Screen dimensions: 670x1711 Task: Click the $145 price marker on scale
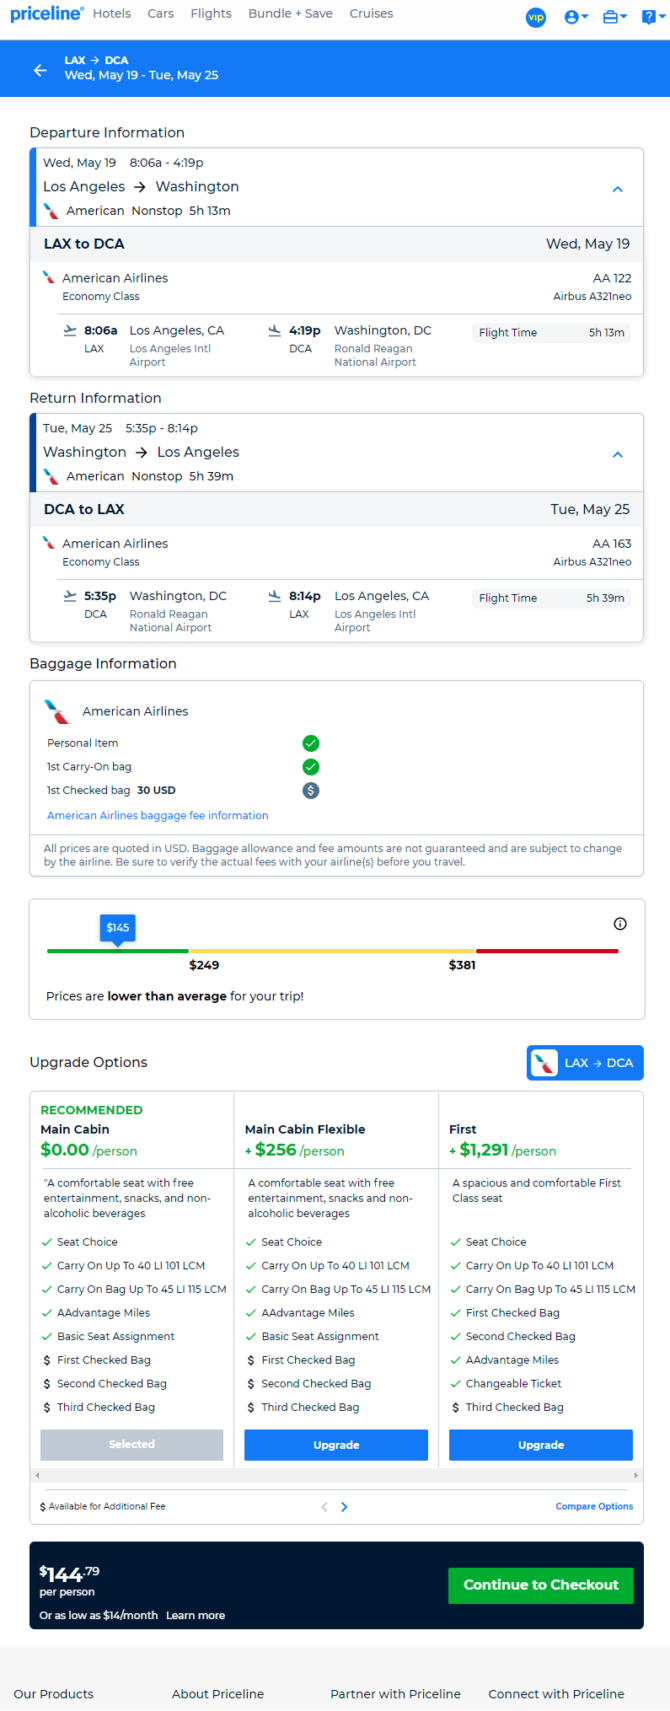pos(118,928)
